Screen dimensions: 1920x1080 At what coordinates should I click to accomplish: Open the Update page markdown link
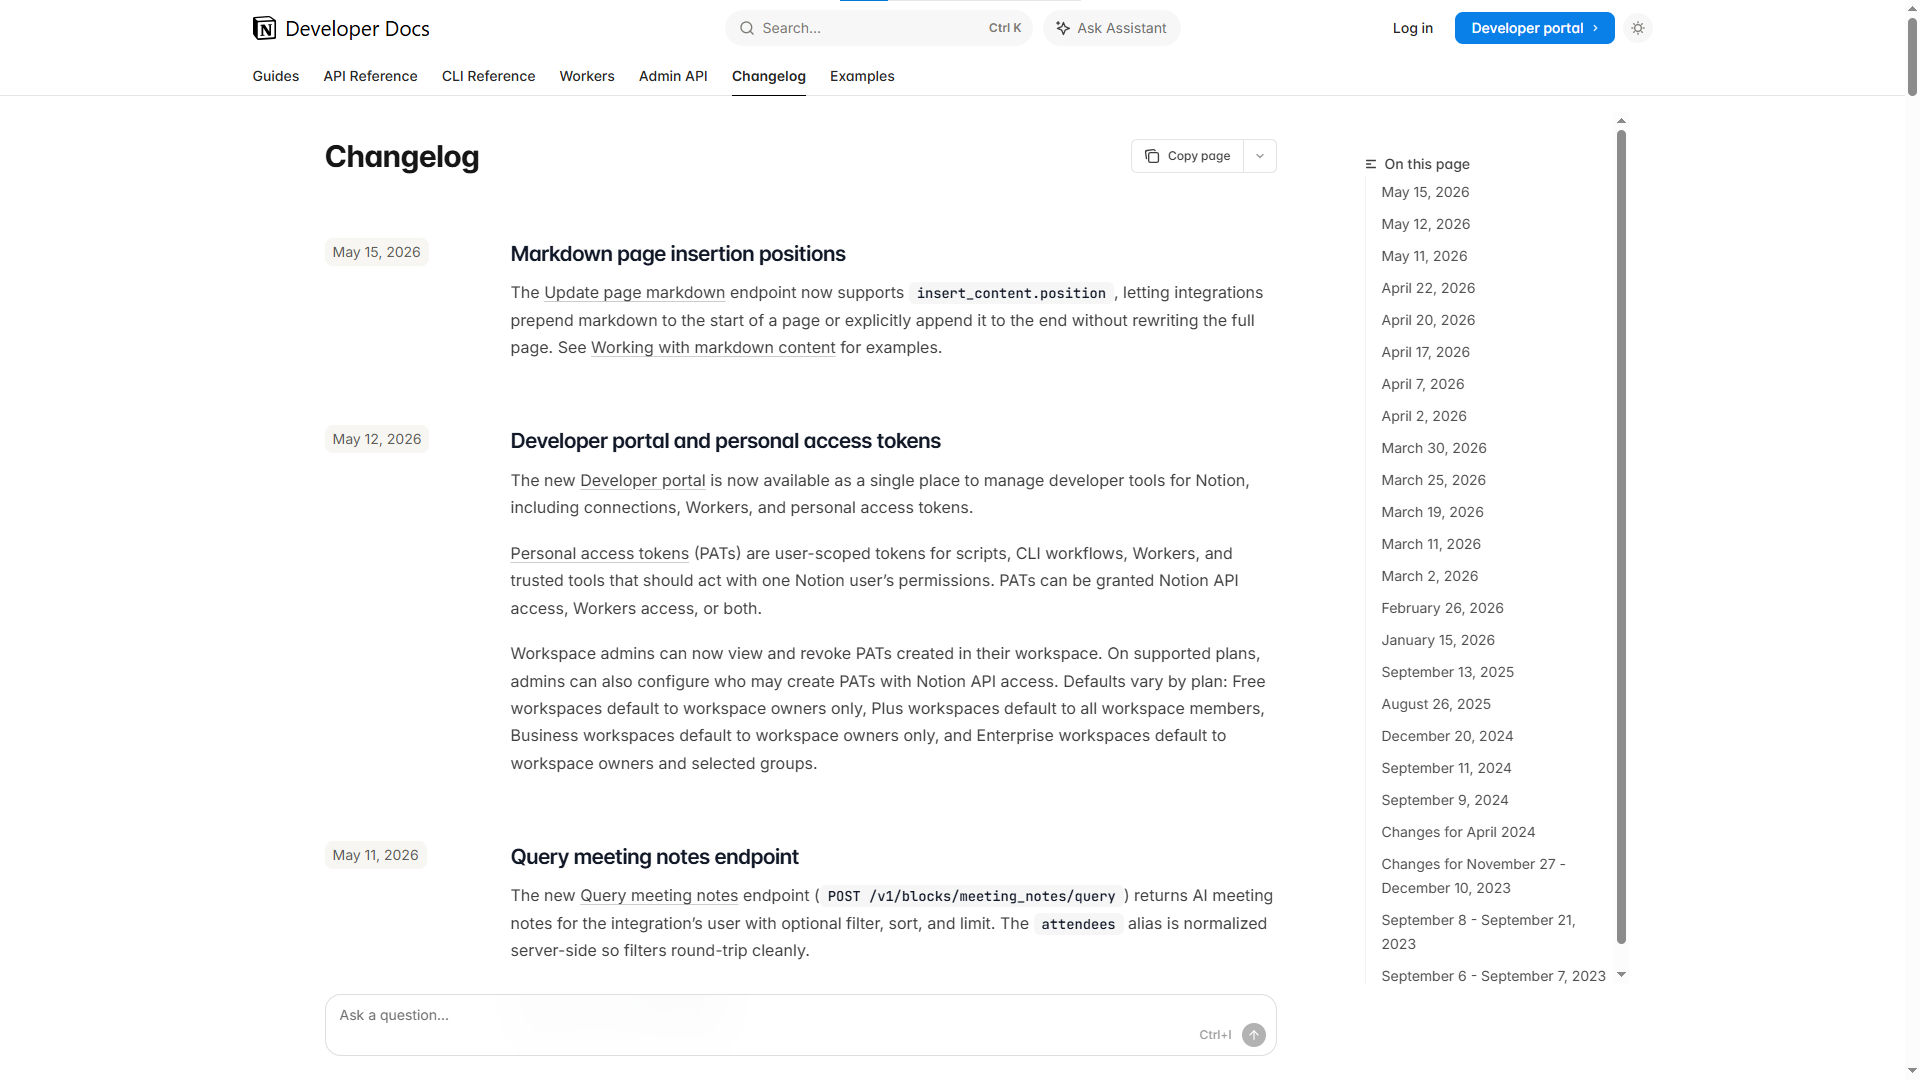(634, 293)
